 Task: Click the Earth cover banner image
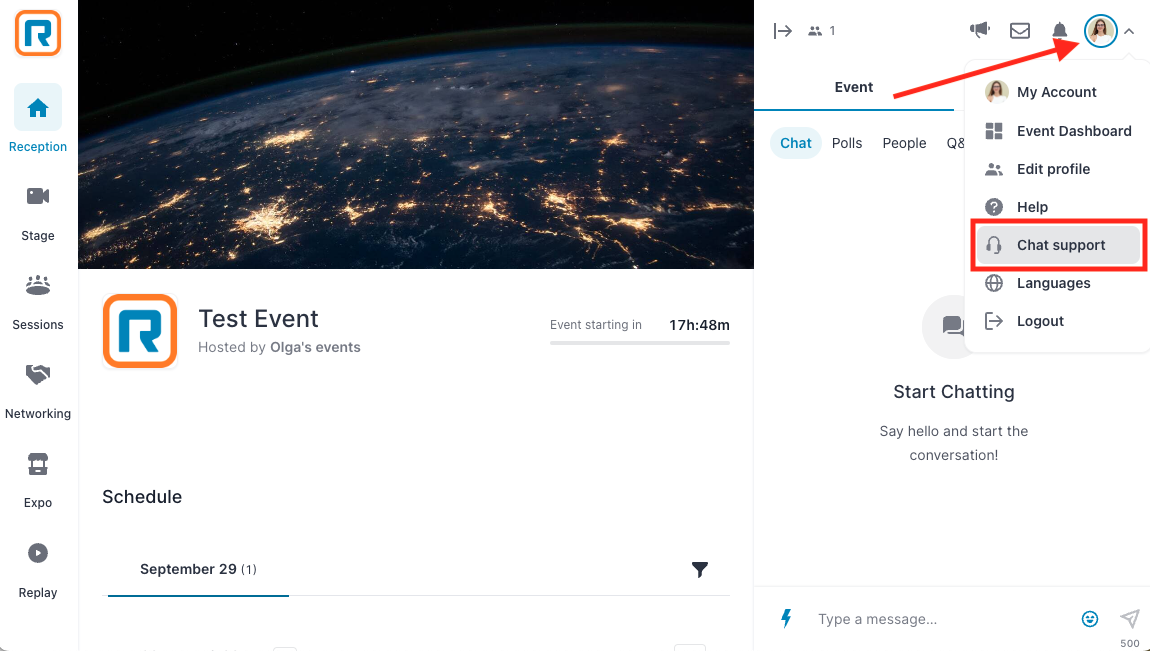tap(416, 134)
